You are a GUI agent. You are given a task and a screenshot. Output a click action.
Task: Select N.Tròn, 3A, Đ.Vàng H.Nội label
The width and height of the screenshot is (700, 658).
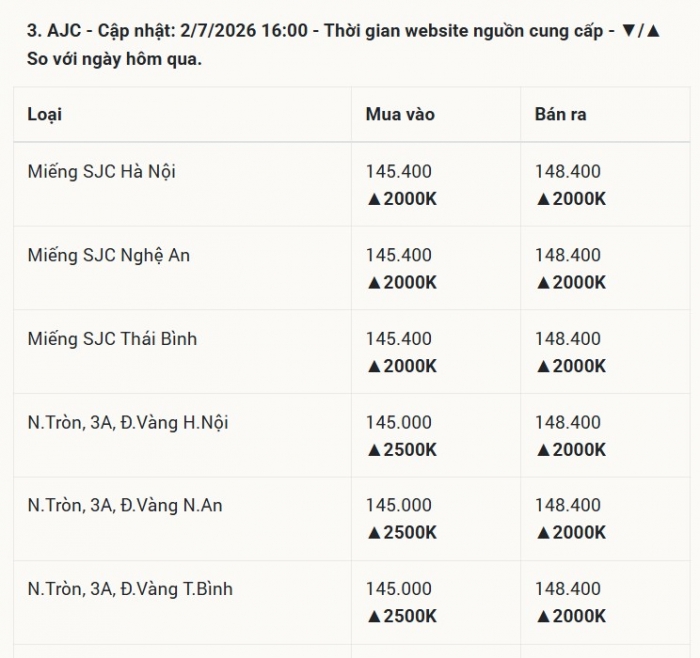[128, 422]
